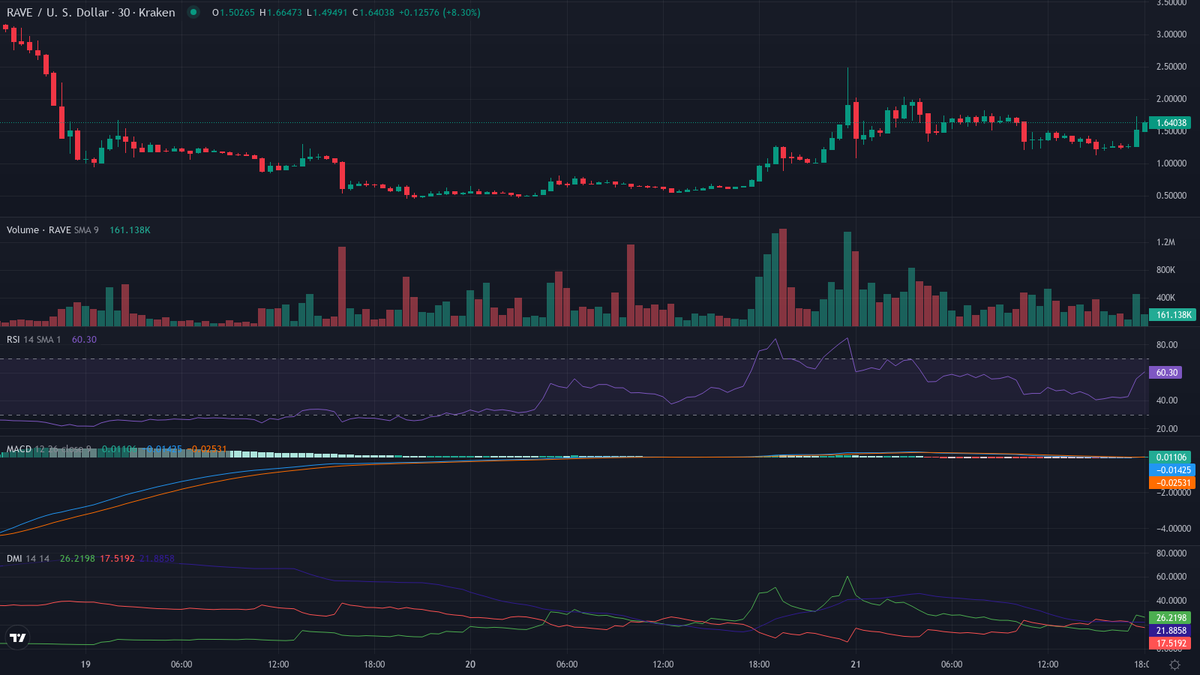Click the Volume · RAVE SMA 9 legend
Image resolution: width=1200 pixels, height=675 pixels.
tap(52, 230)
